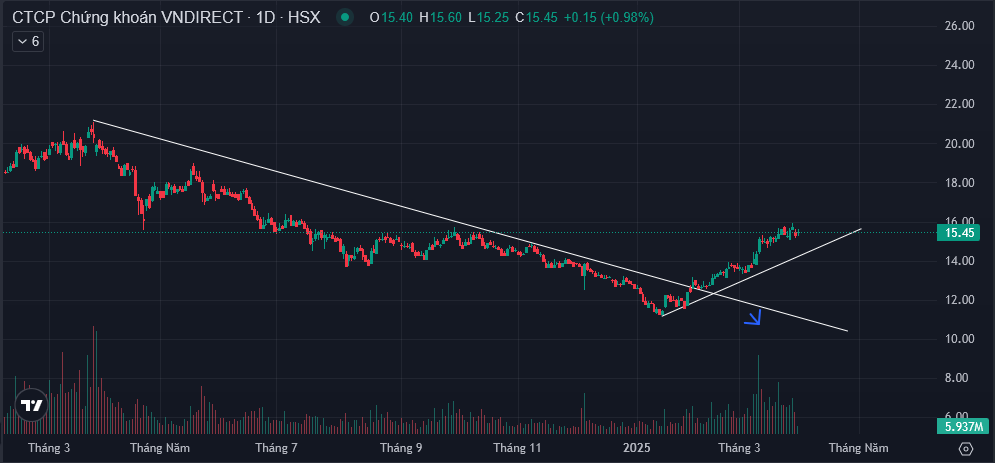Click the 22.00 price axis label
The image size is (995, 463).
click(x=959, y=104)
